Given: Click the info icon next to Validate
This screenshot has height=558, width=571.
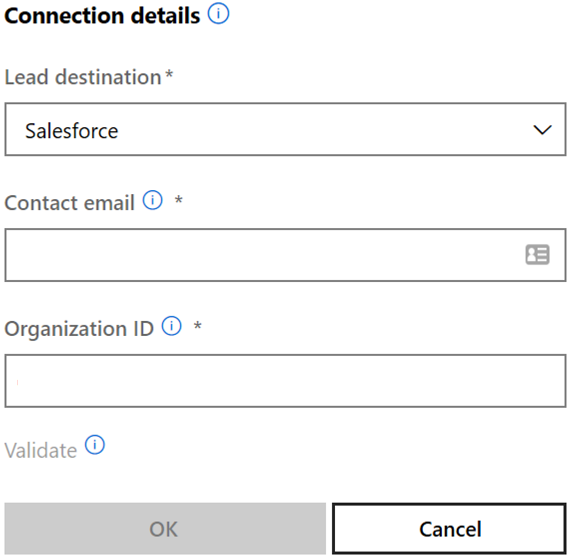Looking at the screenshot, I should point(95,445).
